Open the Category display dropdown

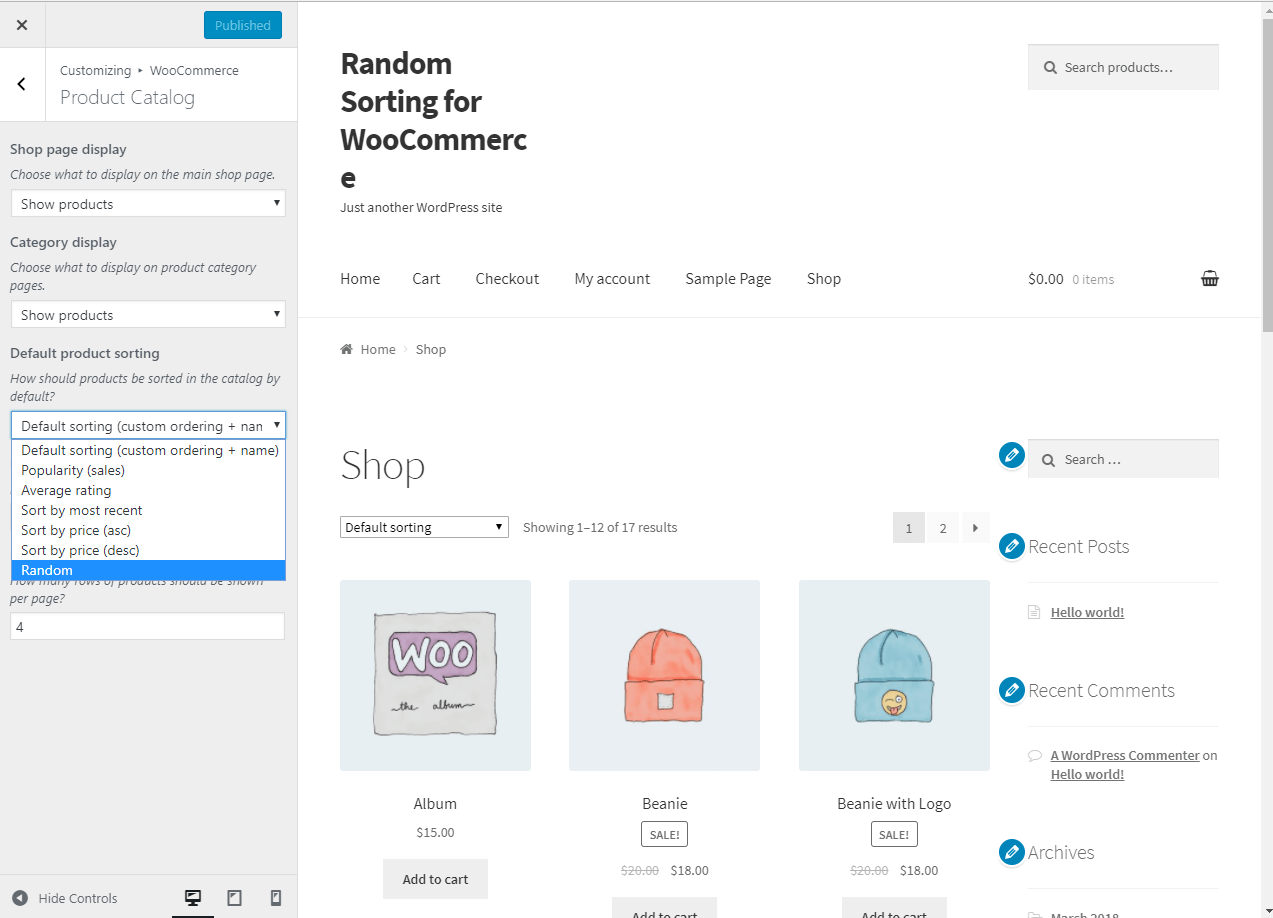pos(148,315)
